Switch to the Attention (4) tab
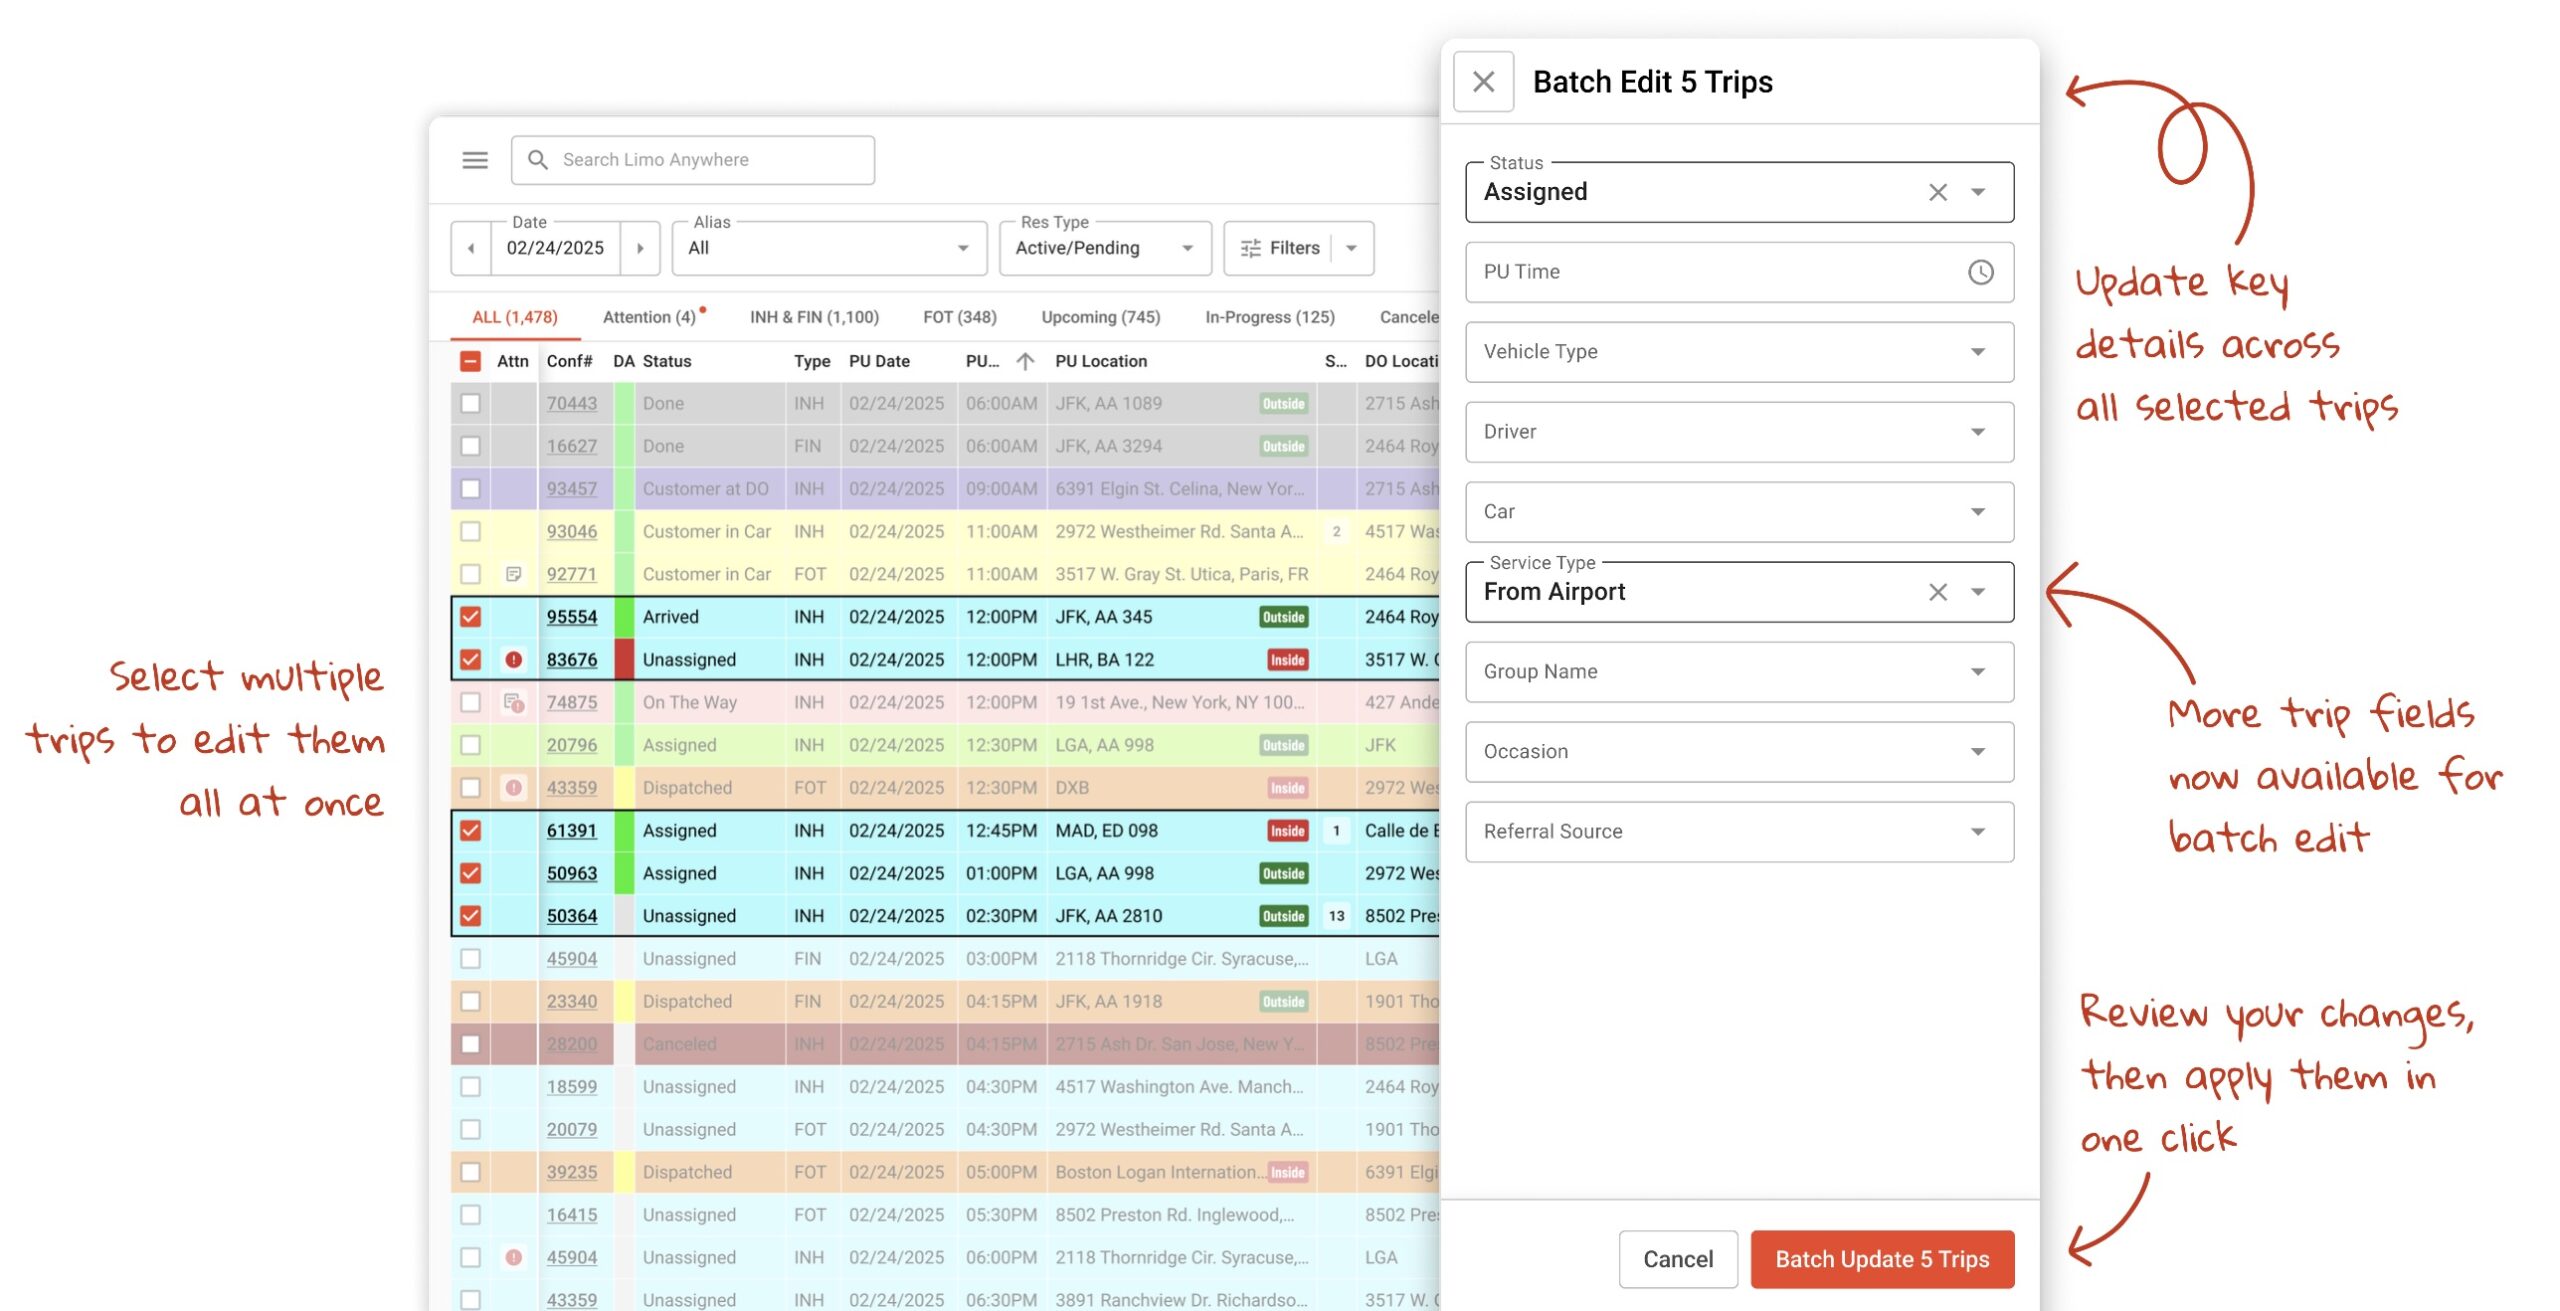 (x=649, y=317)
